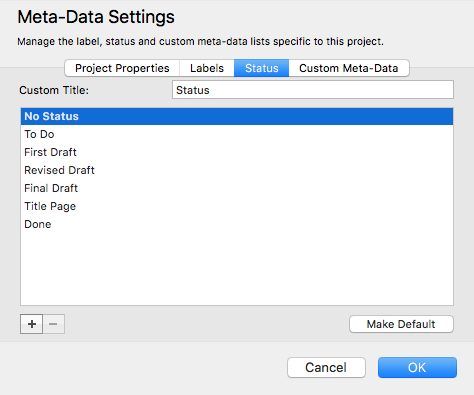Click the Title Page status entry
This screenshot has width=474, height=395.
pos(237,206)
